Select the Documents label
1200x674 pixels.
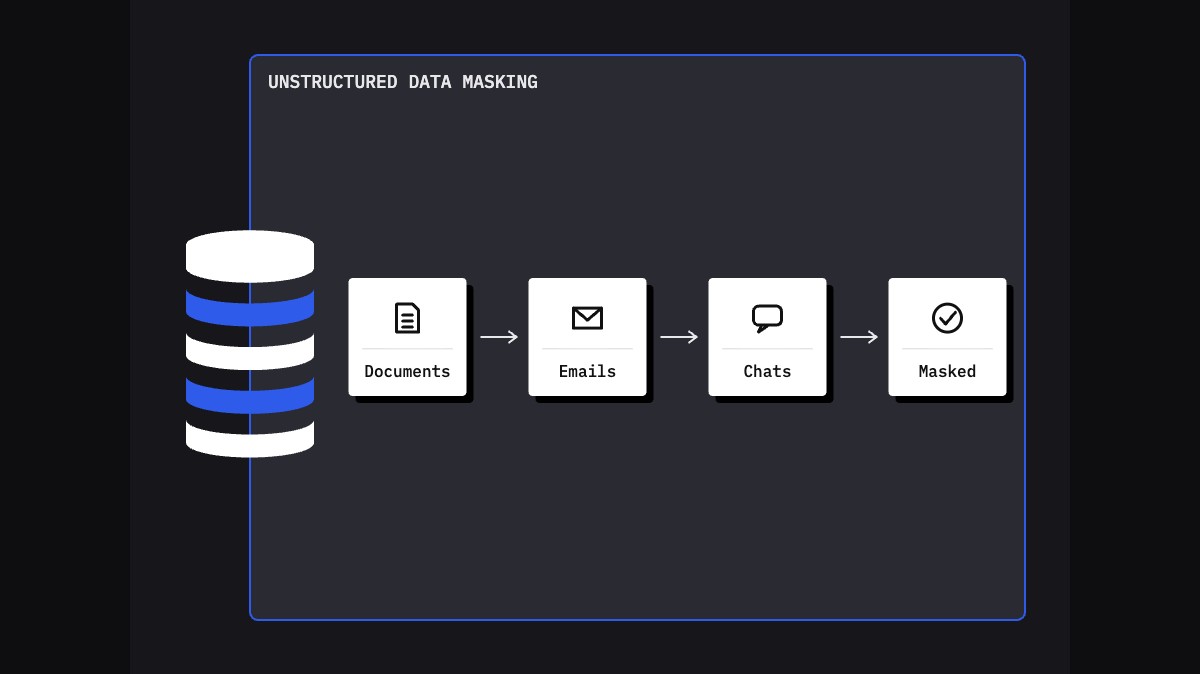point(407,371)
